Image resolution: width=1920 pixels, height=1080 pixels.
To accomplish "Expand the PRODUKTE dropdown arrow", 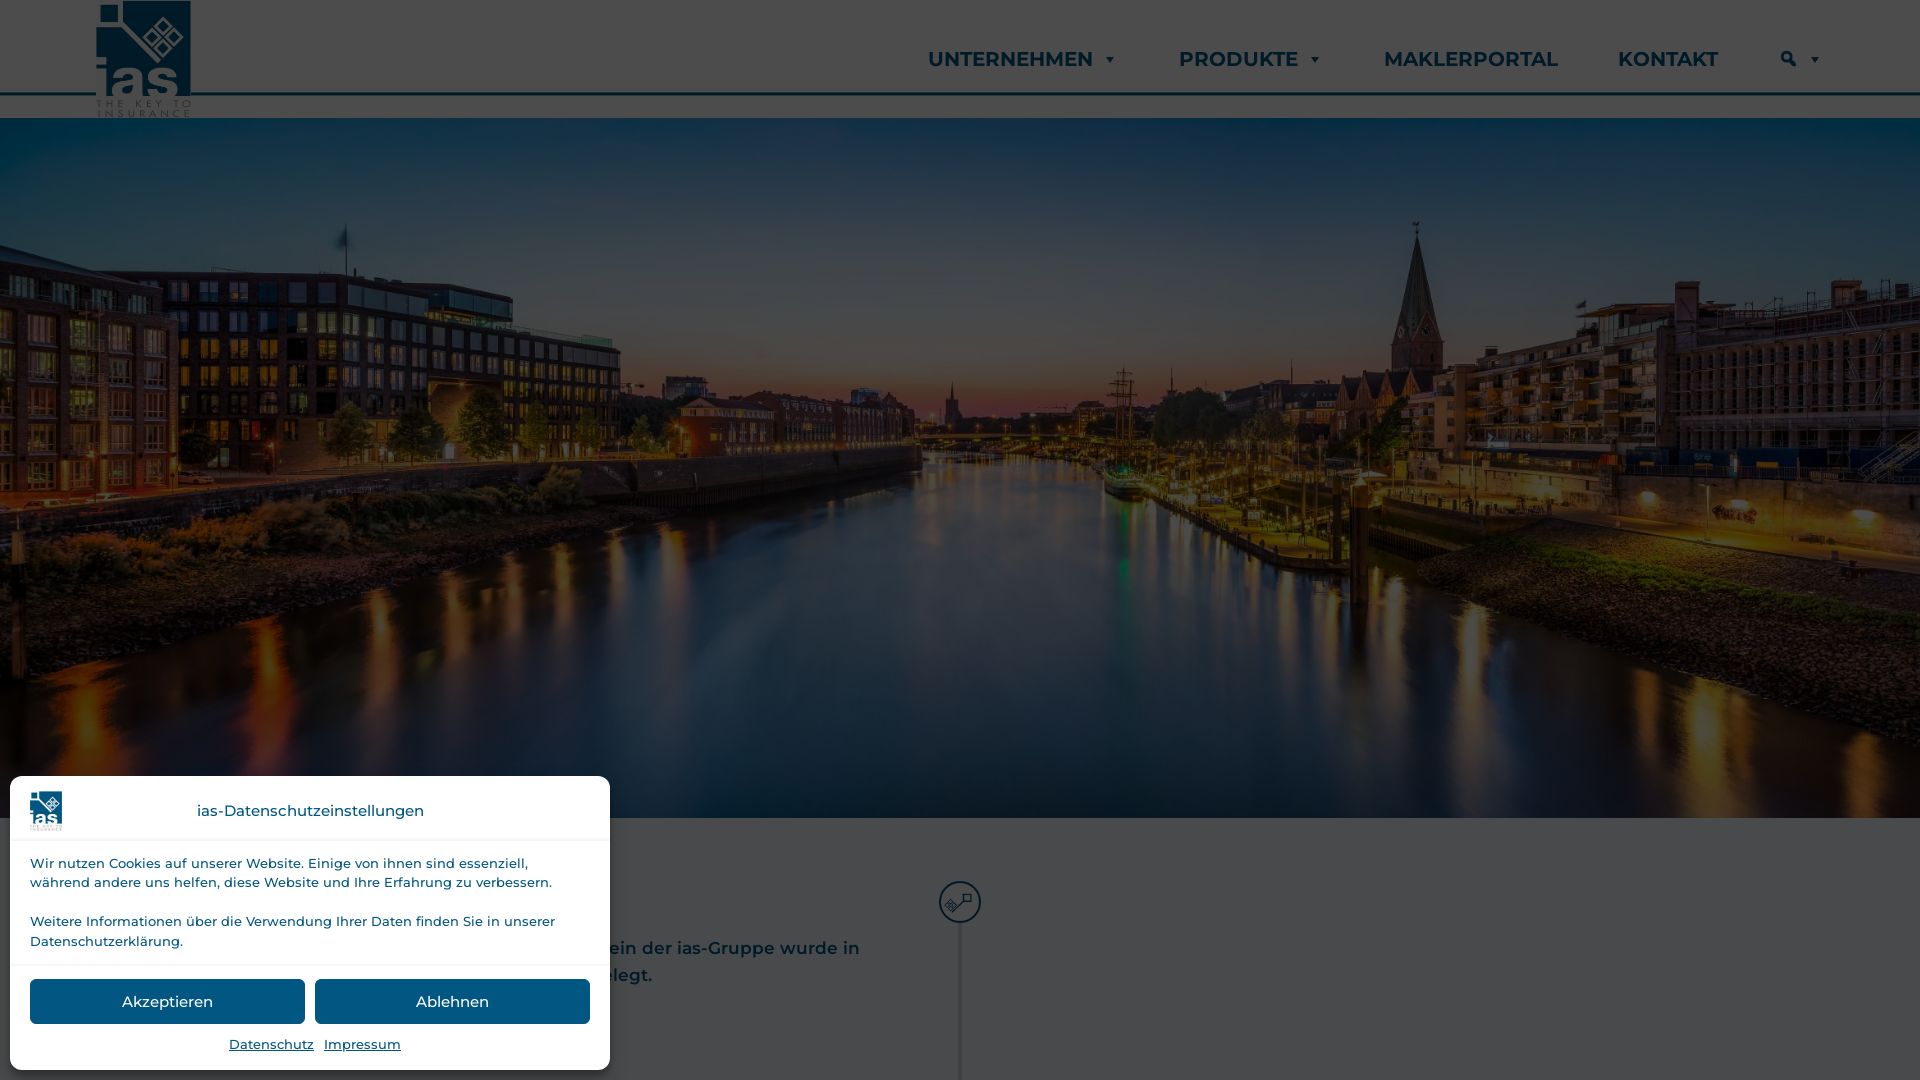I will (x=1315, y=60).
